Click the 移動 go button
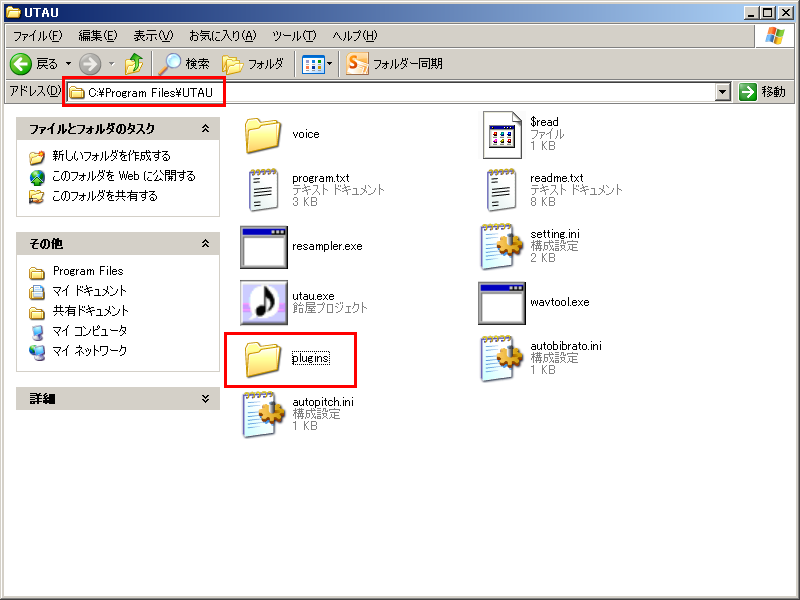The height and width of the screenshot is (600, 800). (x=763, y=92)
